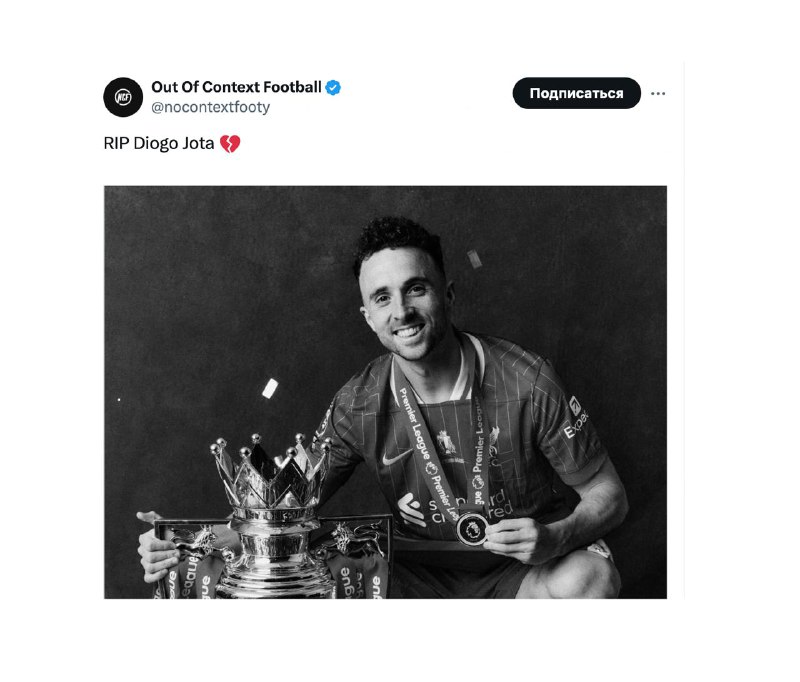
Task: Select the RIP Diogo Jota tweet text
Action: pos(159,143)
